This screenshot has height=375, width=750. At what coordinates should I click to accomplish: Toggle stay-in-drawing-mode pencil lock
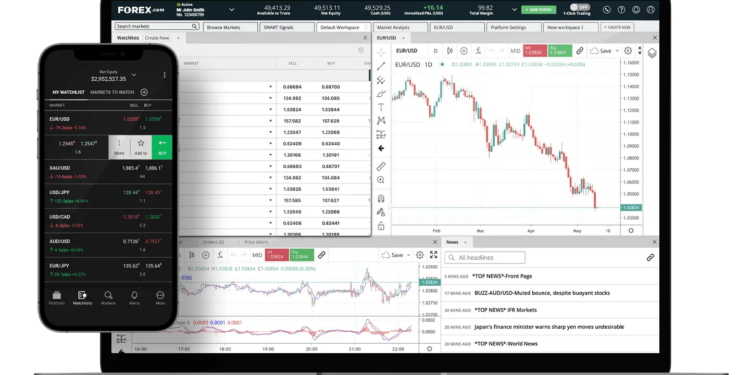(x=381, y=212)
